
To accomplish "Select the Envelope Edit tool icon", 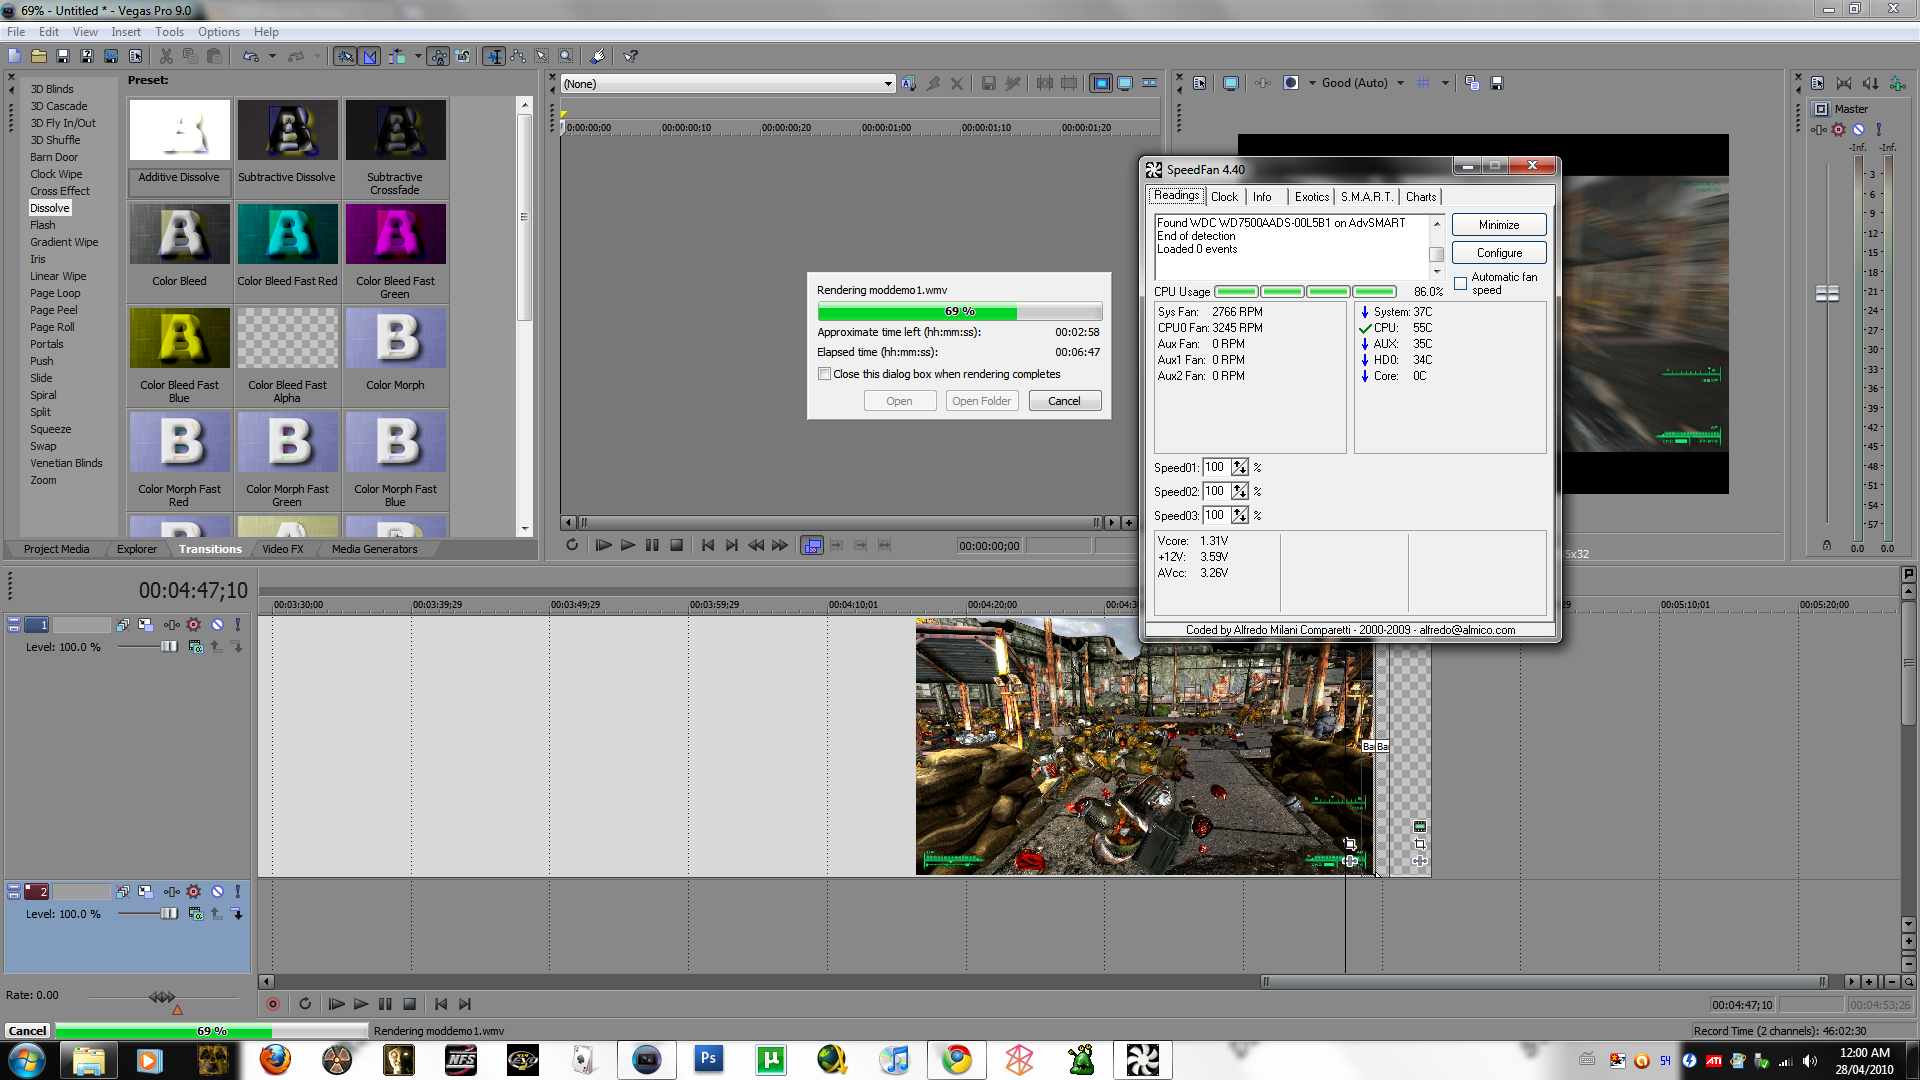I will pyautogui.click(x=518, y=56).
